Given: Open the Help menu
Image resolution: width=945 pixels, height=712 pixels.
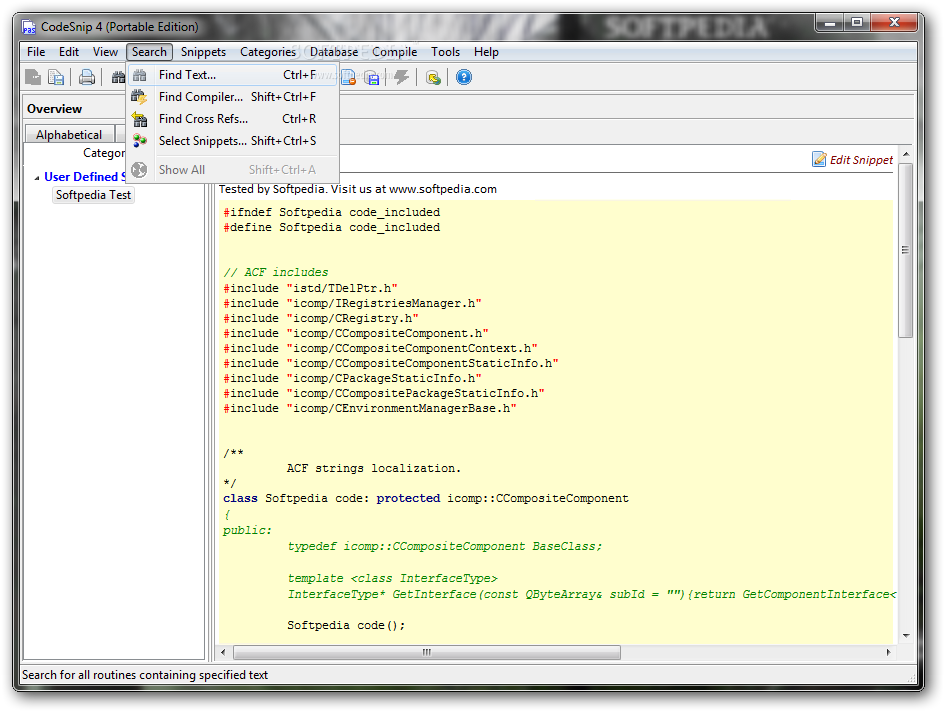Looking at the screenshot, I should click(x=486, y=52).
